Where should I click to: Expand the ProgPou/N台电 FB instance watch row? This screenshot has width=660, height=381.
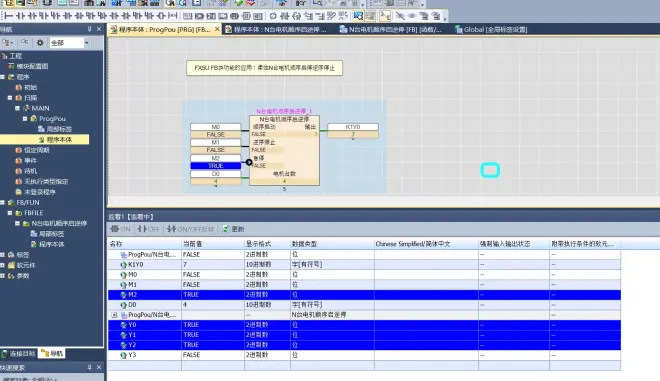(114, 314)
